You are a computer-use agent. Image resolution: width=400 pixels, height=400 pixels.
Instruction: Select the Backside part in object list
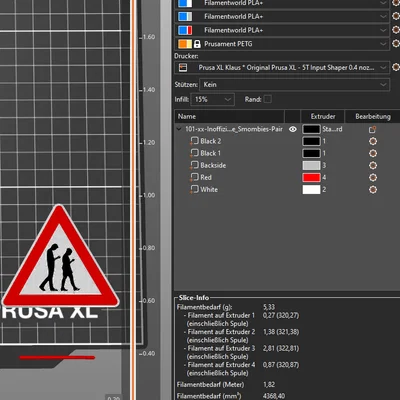pos(213,165)
